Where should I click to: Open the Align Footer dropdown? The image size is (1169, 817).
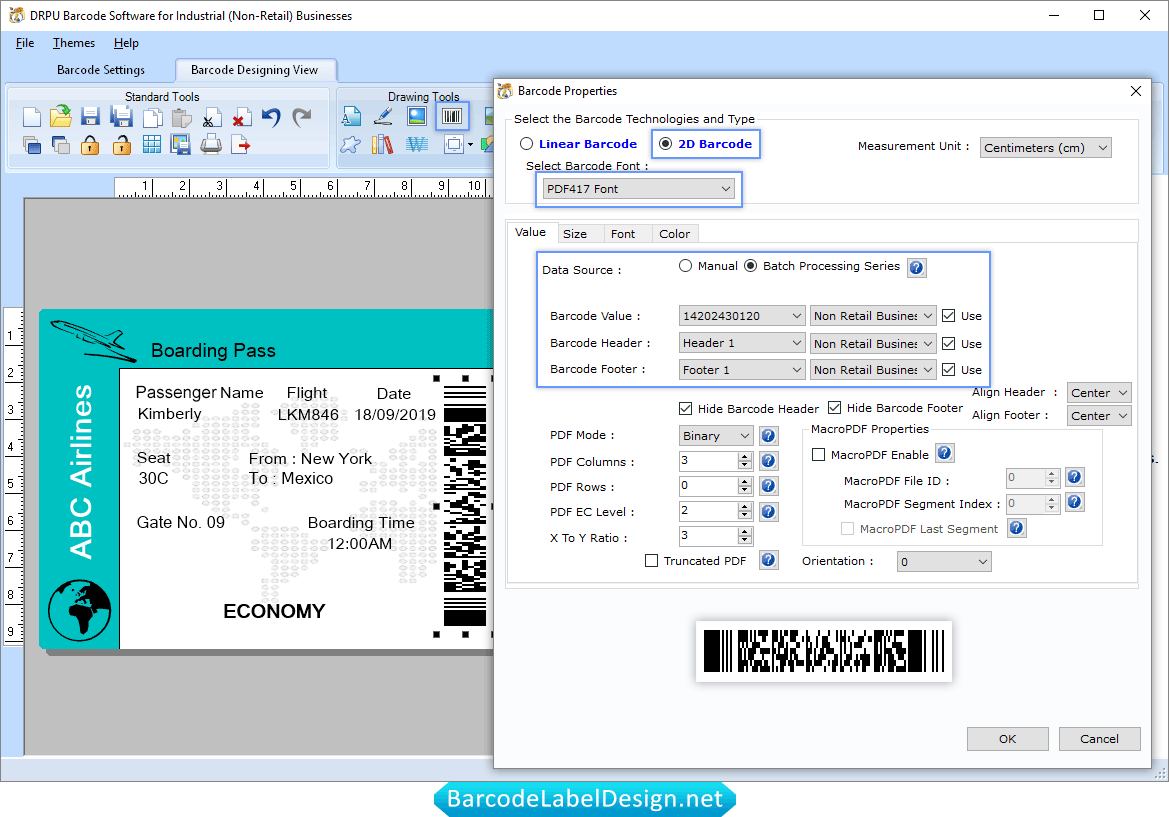1099,416
